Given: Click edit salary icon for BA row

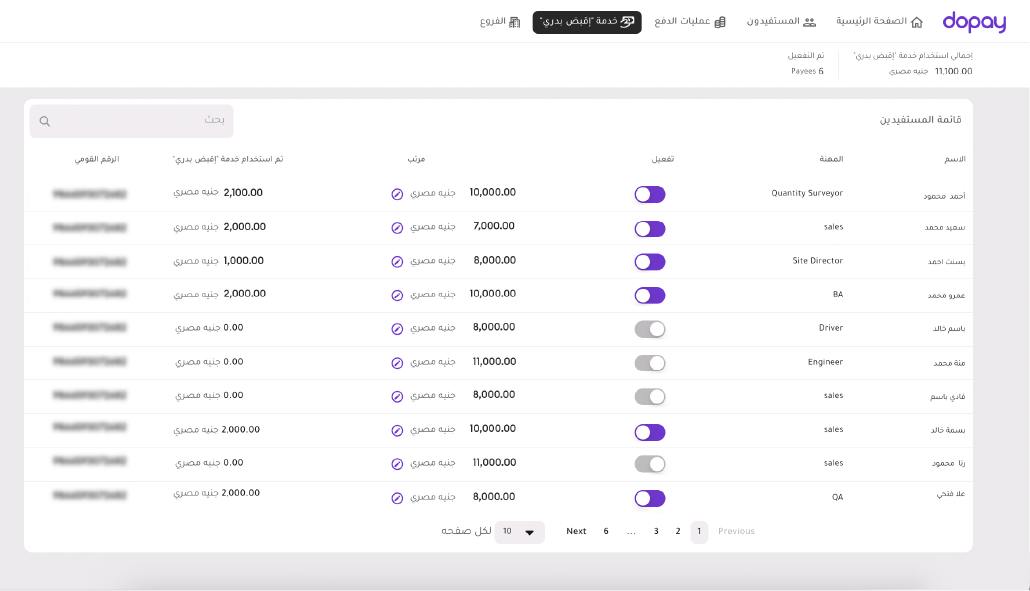Looking at the screenshot, I should 397,296.
